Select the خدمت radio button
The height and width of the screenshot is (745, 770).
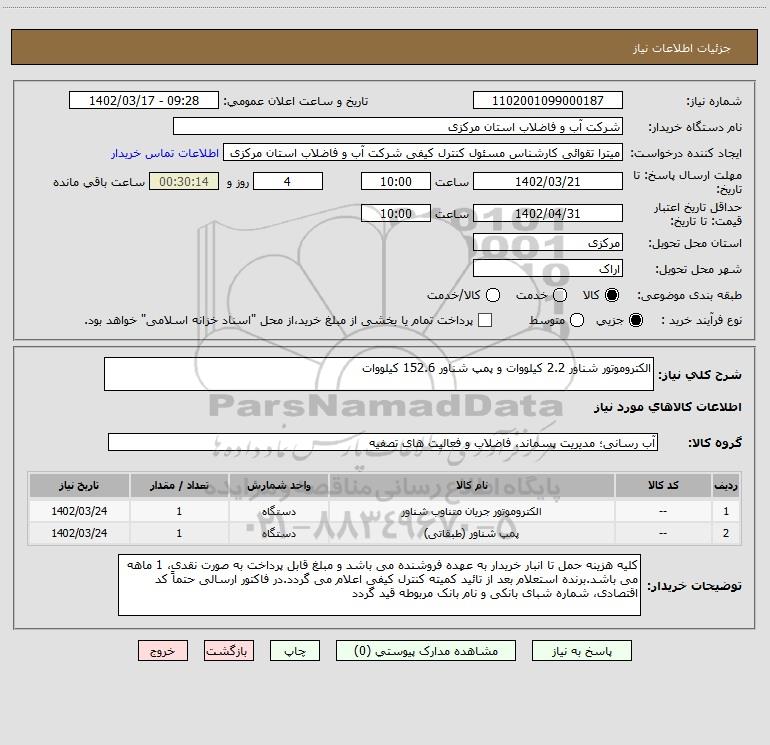pos(560,295)
